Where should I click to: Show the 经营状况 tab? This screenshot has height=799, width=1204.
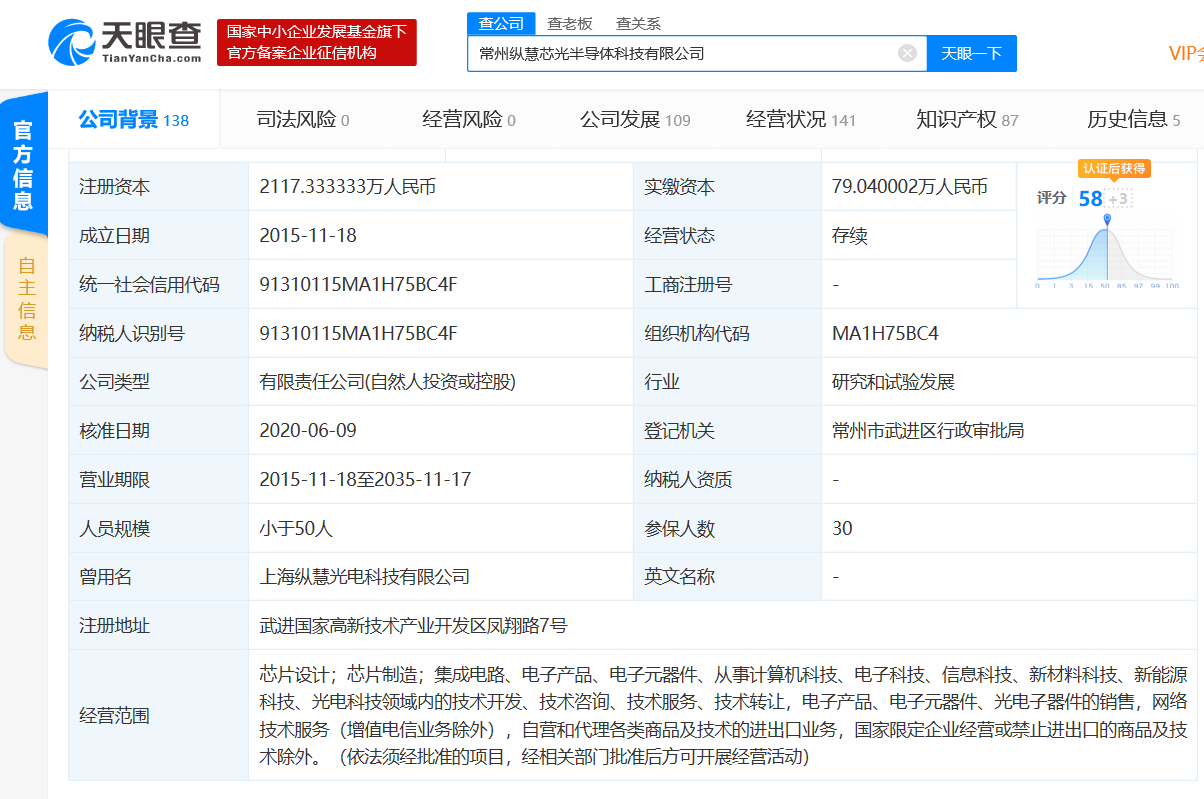pyautogui.click(x=800, y=120)
